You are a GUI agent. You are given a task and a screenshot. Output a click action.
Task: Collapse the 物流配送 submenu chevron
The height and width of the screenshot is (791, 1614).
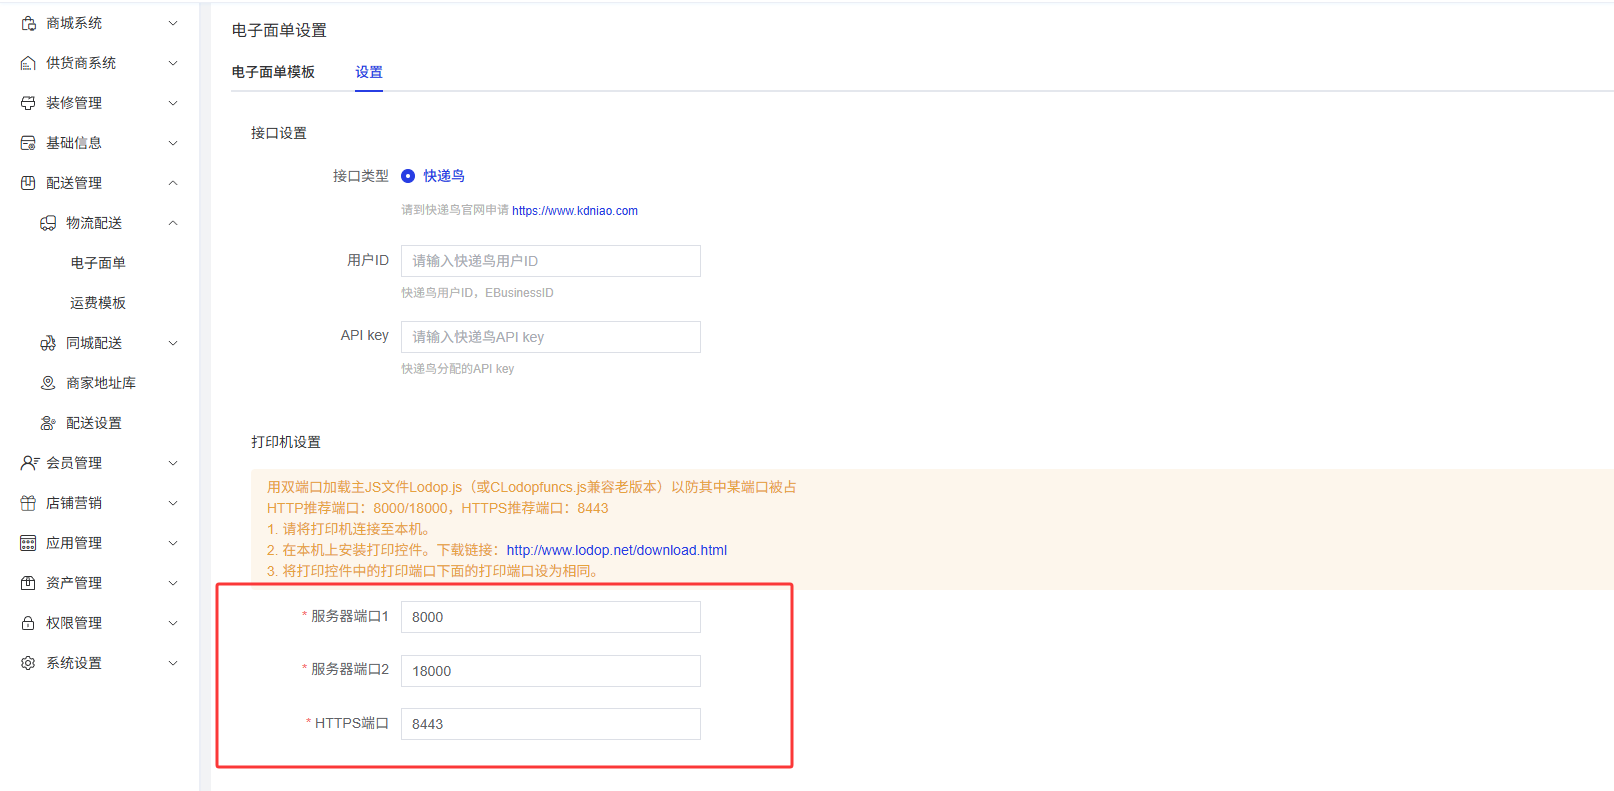coord(173,223)
